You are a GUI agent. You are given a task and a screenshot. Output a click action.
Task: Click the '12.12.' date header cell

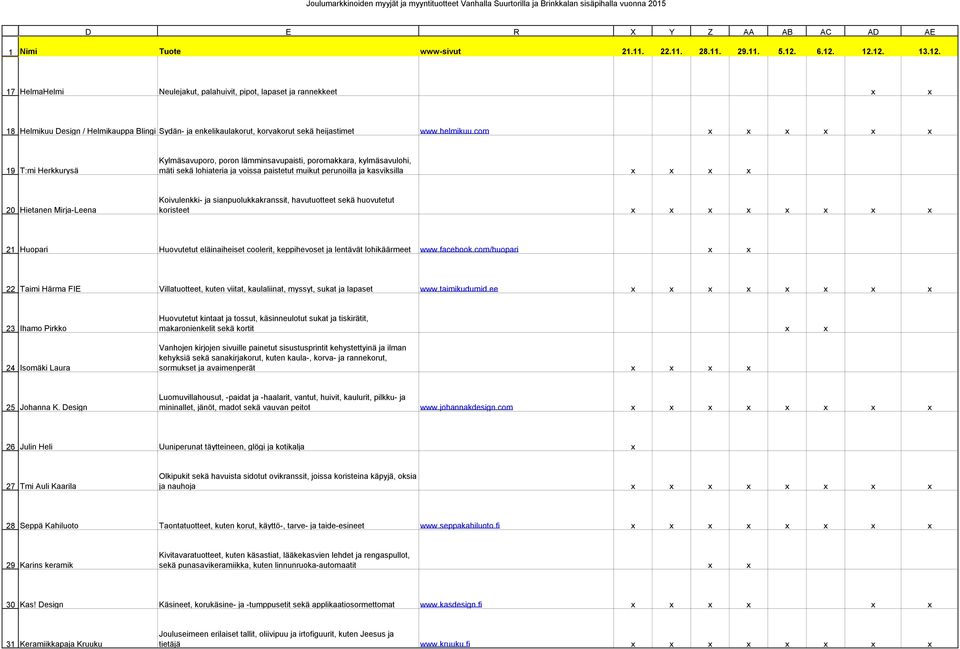(x=873, y=47)
